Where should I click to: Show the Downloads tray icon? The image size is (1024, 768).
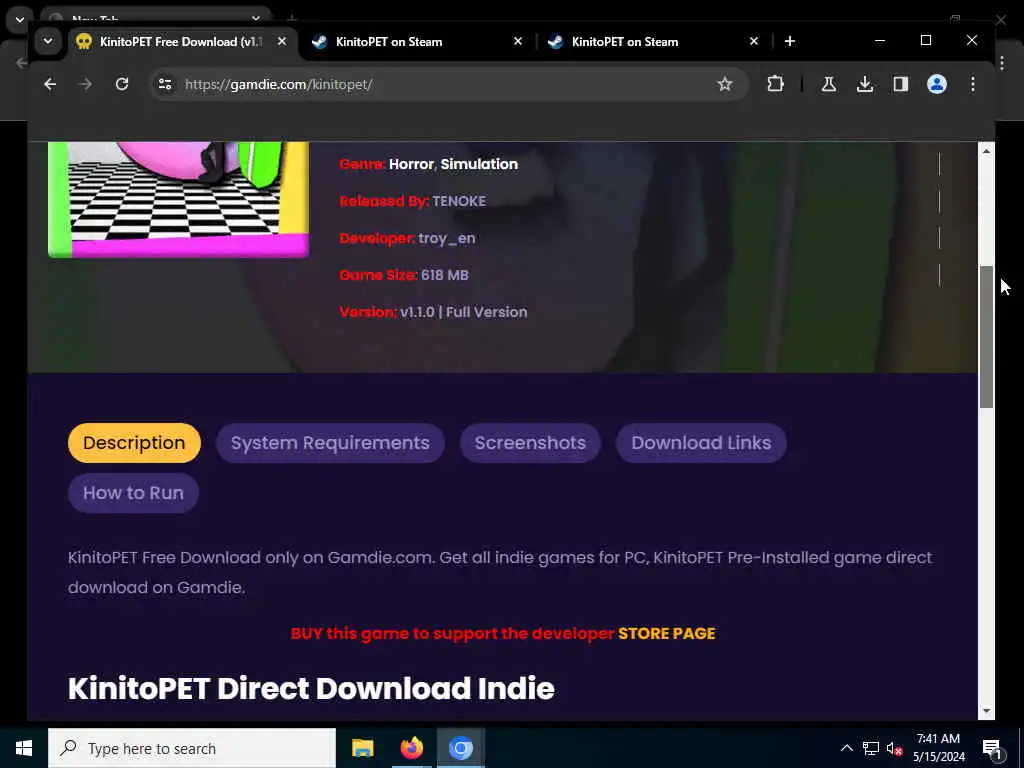click(865, 84)
